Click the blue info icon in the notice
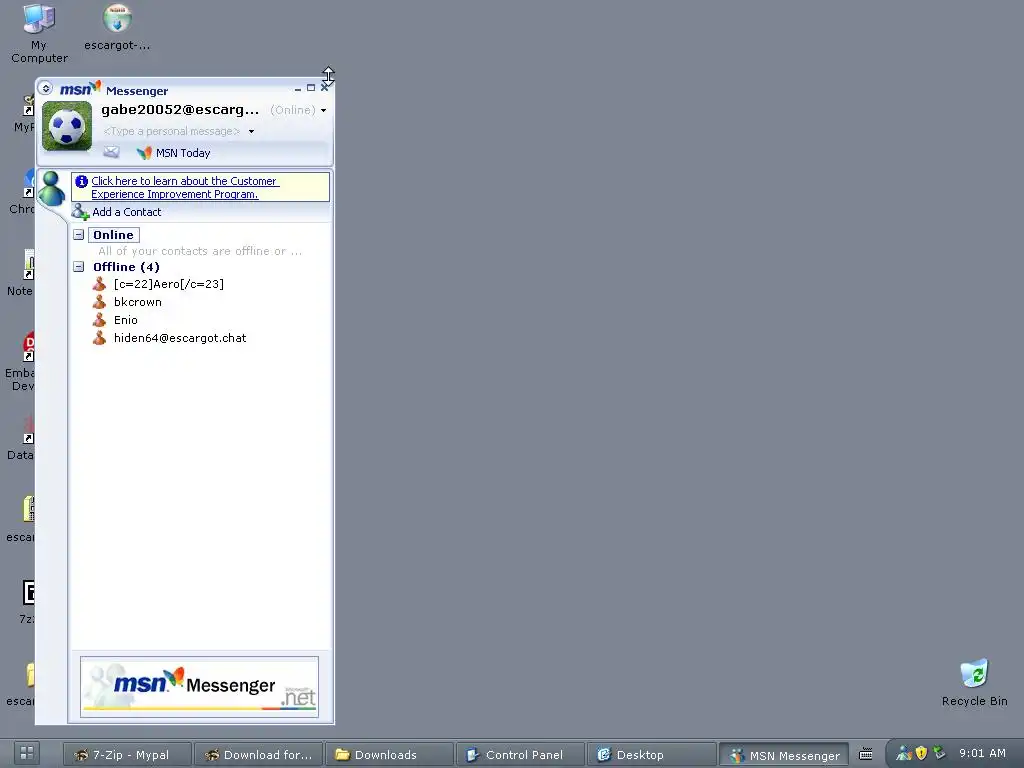The height and width of the screenshot is (768, 1024). click(x=82, y=182)
